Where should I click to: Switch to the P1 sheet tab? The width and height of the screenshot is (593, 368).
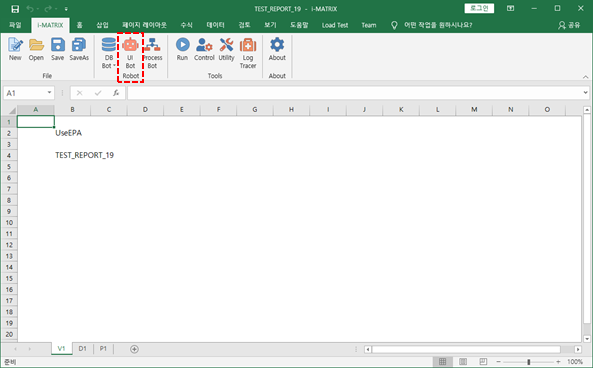pyautogui.click(x=103, y=349)
